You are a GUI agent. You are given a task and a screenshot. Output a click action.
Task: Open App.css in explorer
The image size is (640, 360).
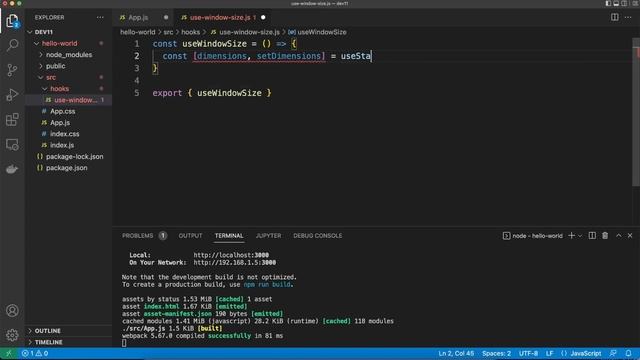[62, 111]
